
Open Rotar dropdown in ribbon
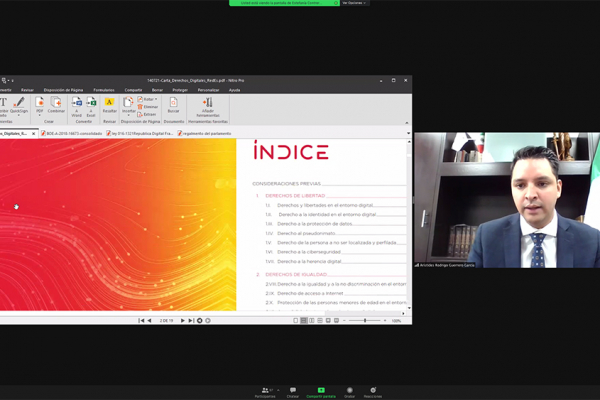click(147, 99)
